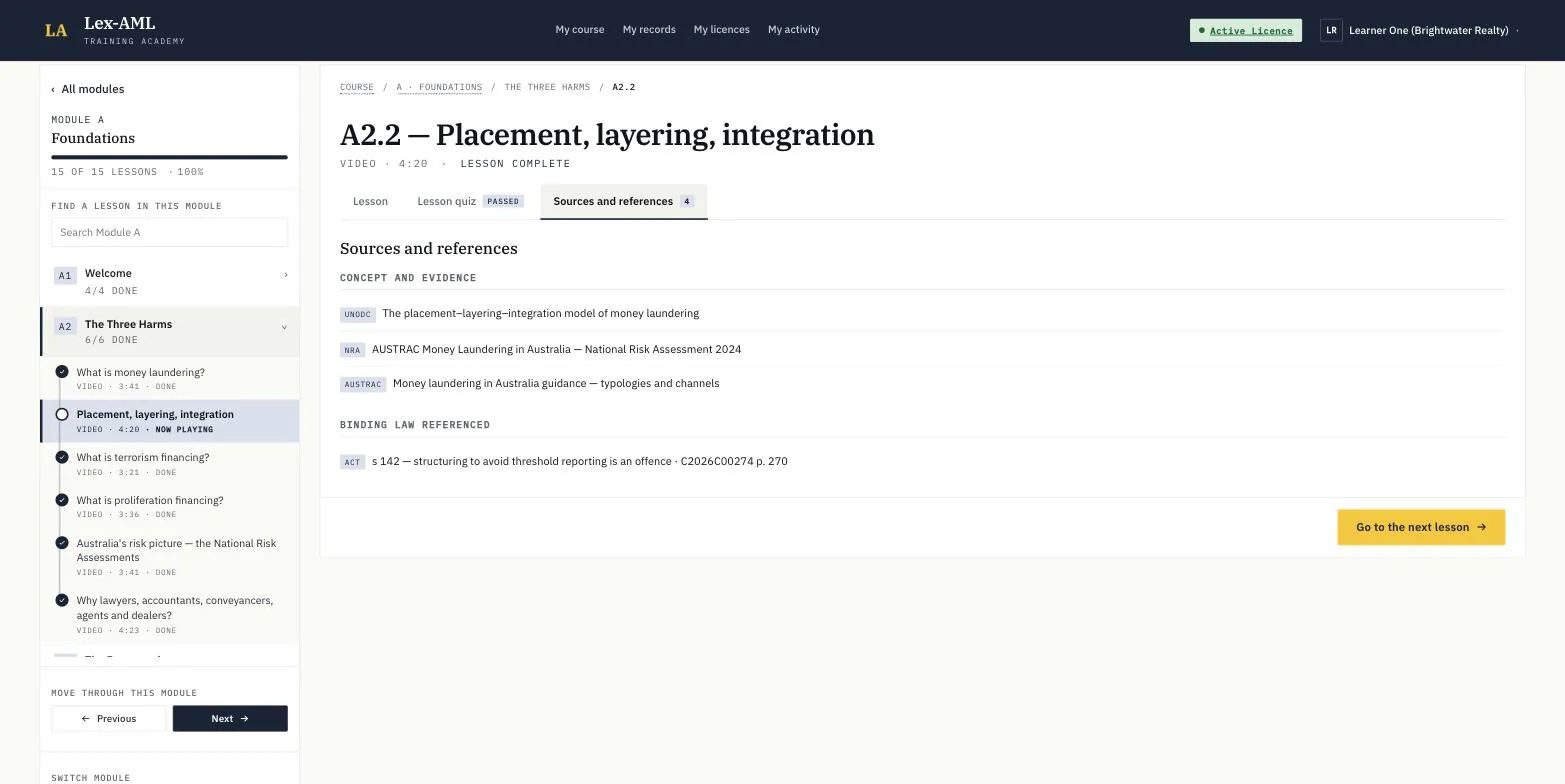The width and height of the screenshot is (1565, 784).
Task: Open My activity in top navigation
Action: pos(794,30)
